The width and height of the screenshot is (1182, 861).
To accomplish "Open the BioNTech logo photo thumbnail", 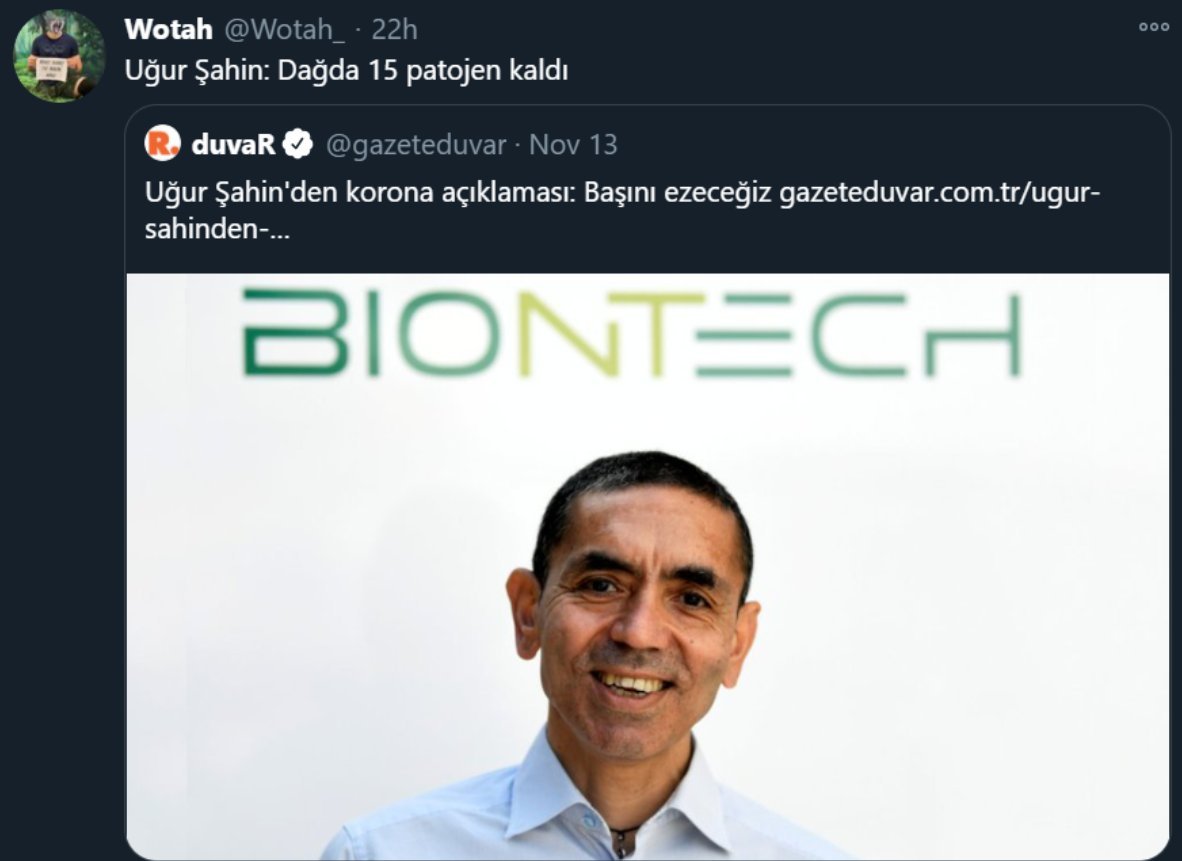I will click(x=648, y=565).
